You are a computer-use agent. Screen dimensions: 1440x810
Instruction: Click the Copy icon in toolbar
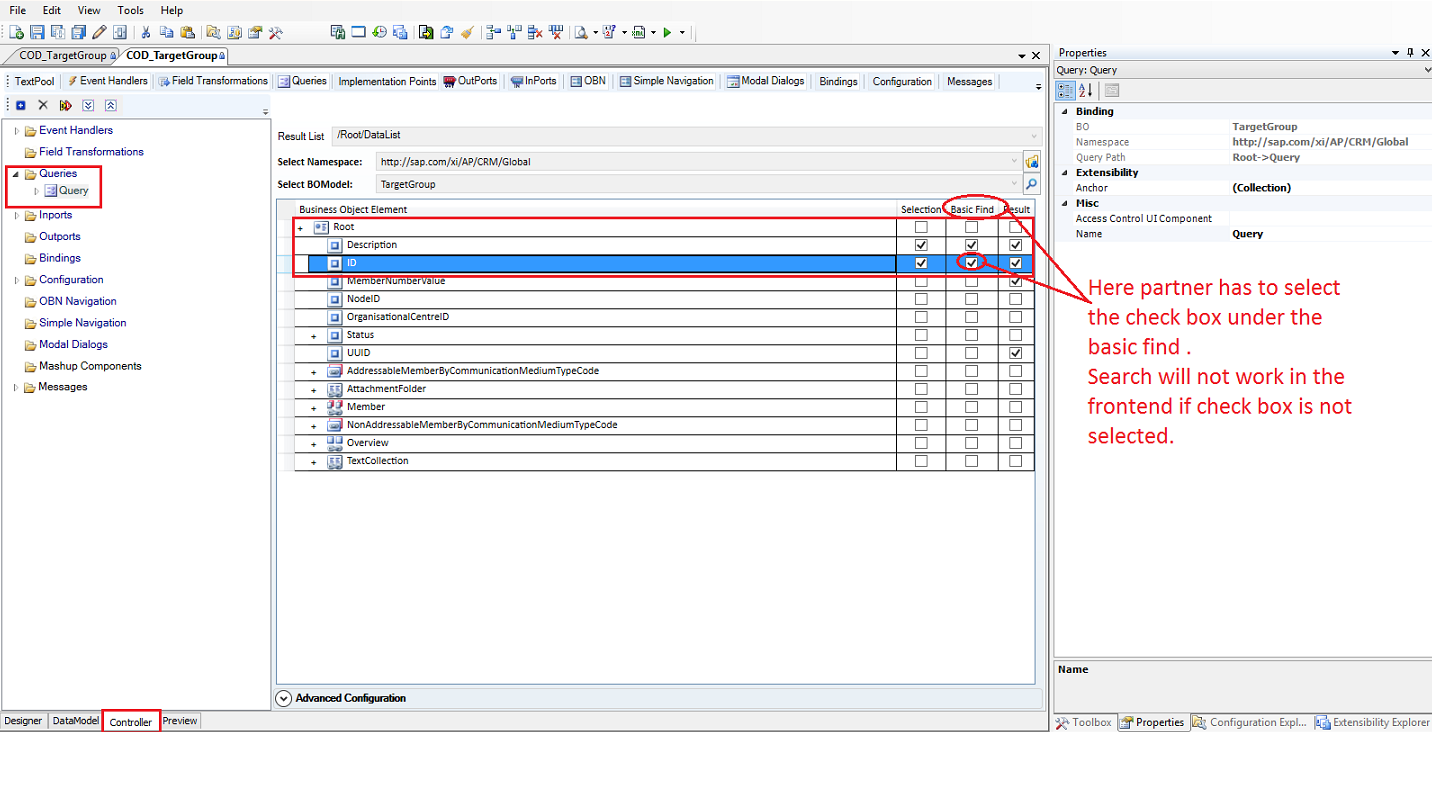(166, 32)
